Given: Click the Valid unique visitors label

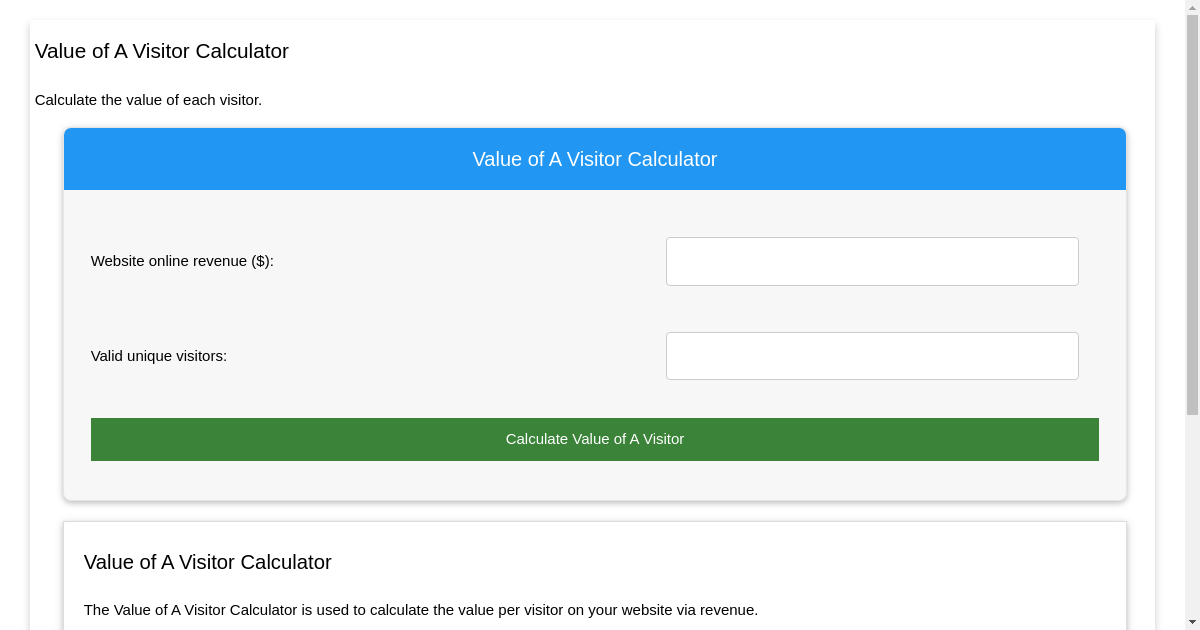Looking at the screenshot, I should (158, 355).
